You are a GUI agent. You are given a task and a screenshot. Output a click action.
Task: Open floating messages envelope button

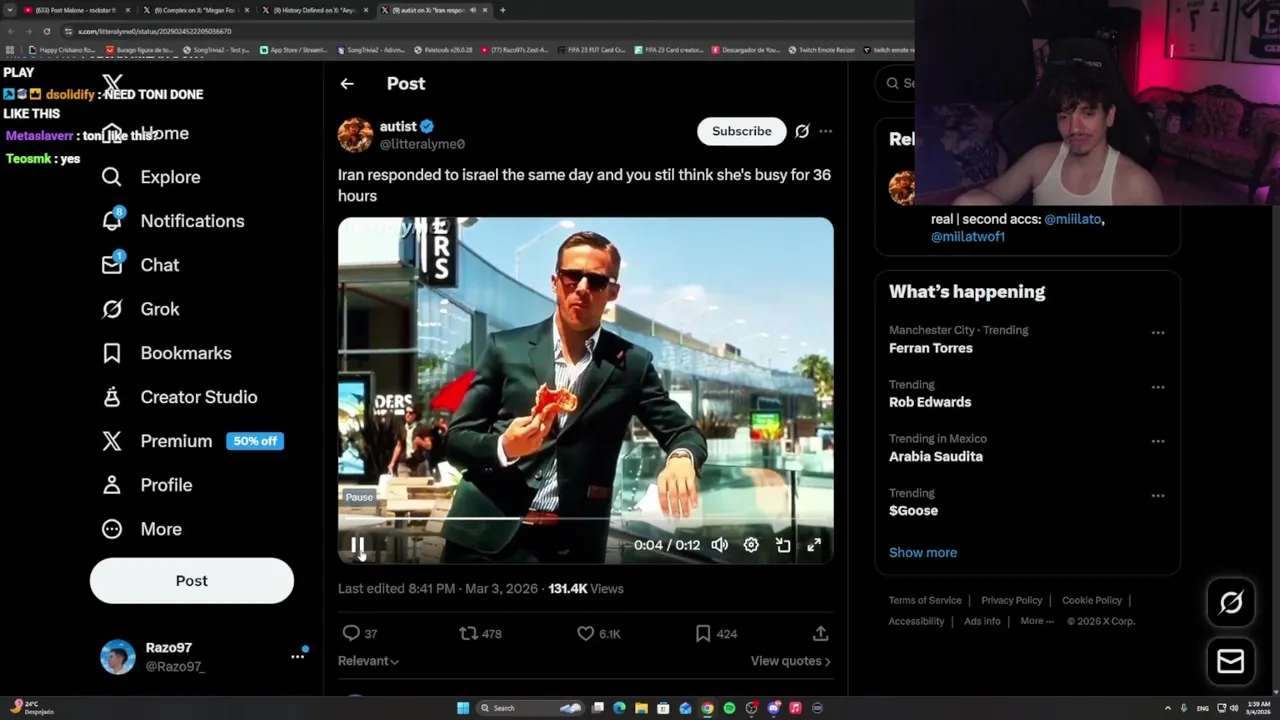point(1231,661)
